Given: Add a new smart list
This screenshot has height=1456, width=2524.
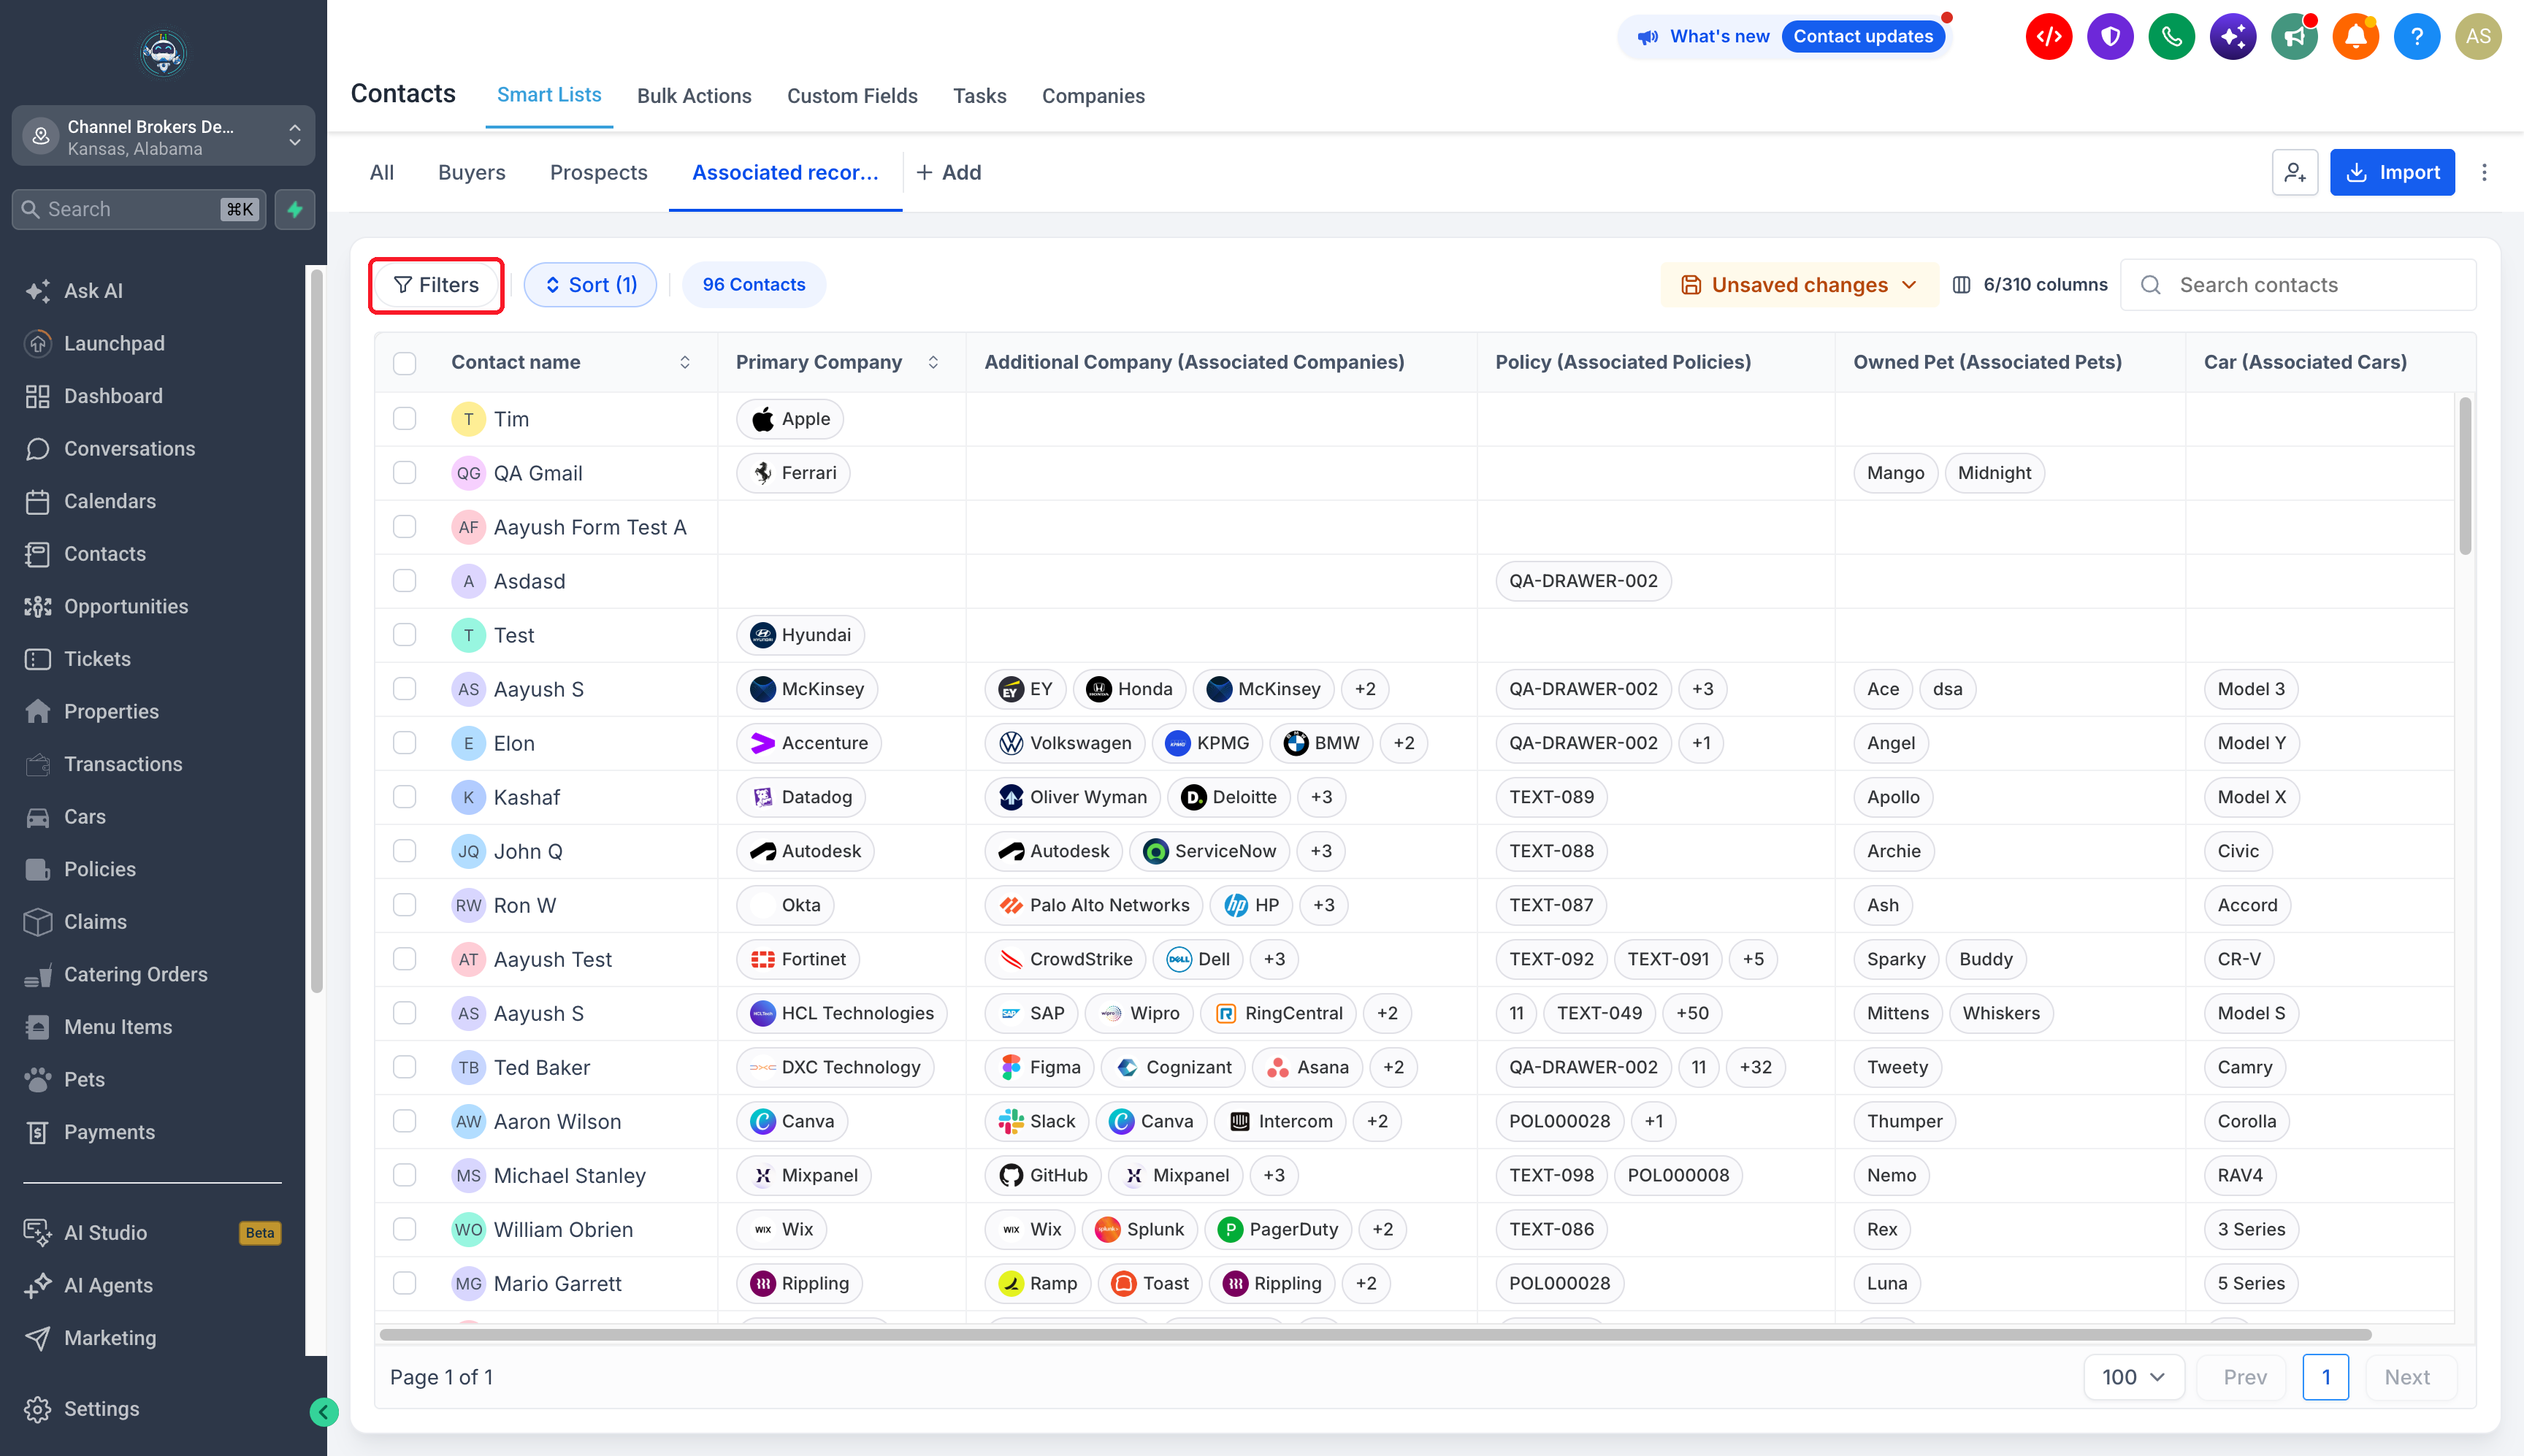Looking at the screenshot, I should point(948,173).
